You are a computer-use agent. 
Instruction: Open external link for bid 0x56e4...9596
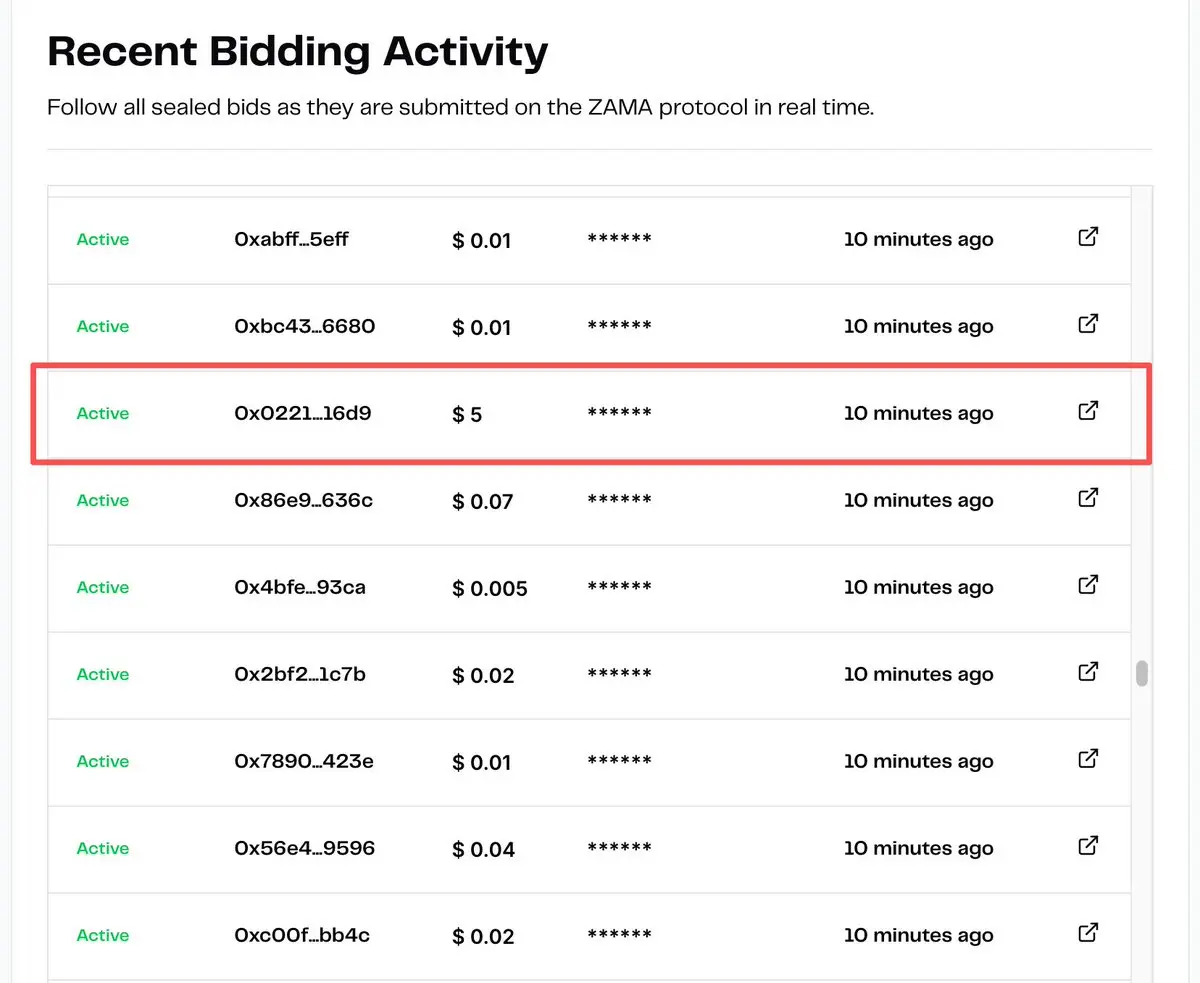click(x=1088, y=846)
